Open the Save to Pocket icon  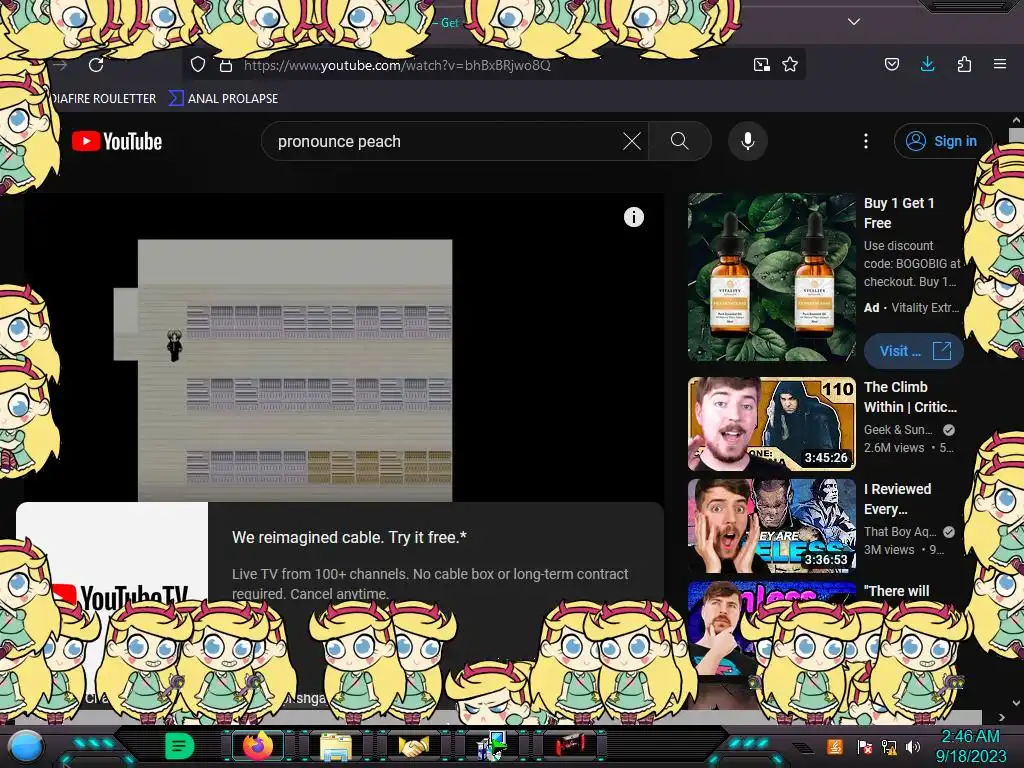point(891,64)
